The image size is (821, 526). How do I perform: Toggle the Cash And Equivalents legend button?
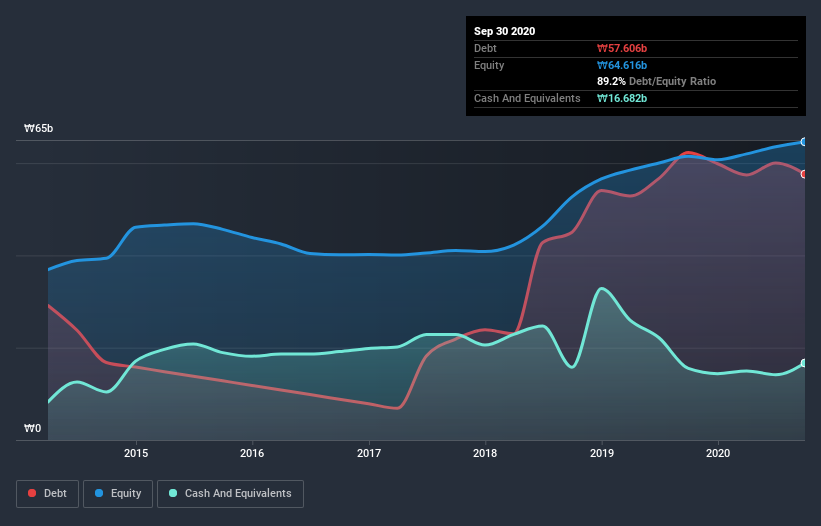pos(230,494)
